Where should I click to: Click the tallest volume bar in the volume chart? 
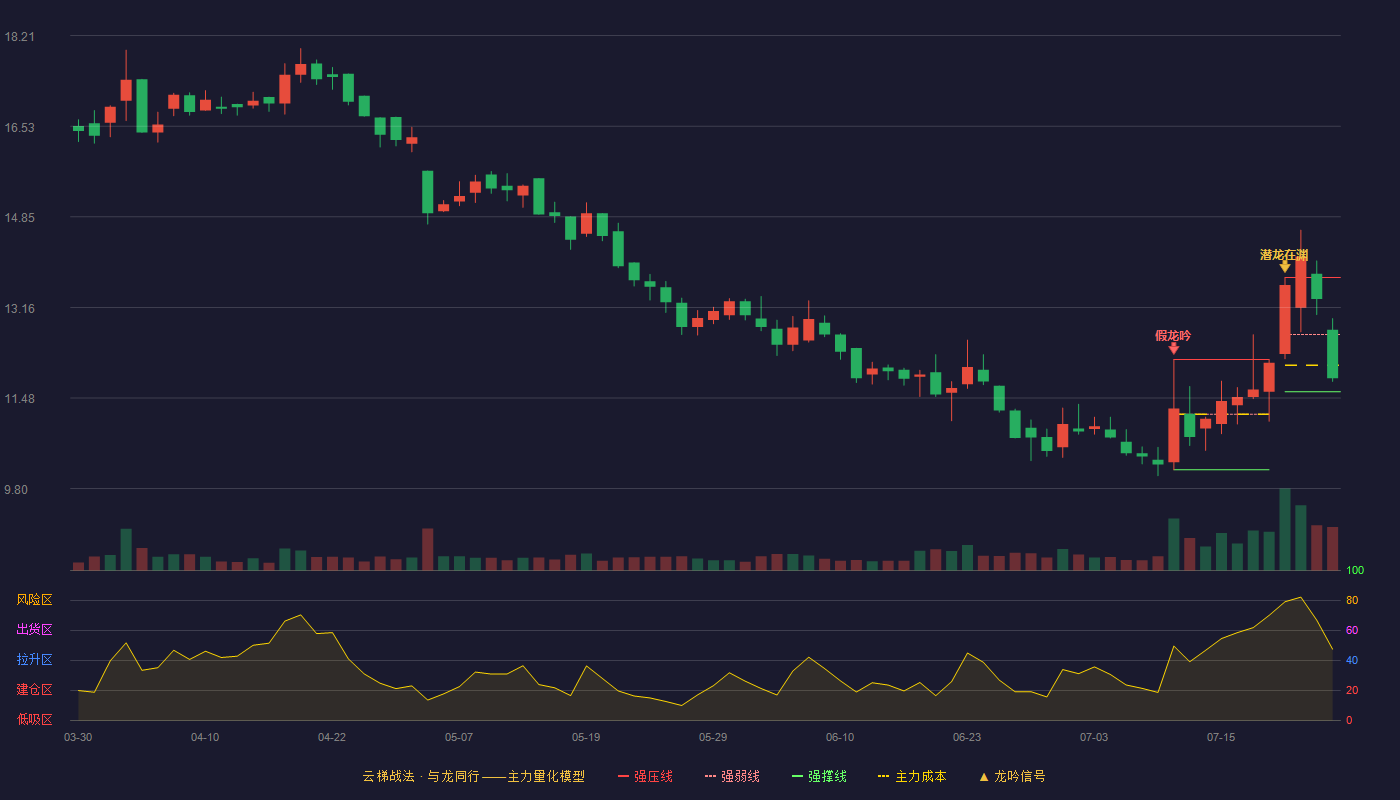pyautogui.click(x=1285, y=529)
